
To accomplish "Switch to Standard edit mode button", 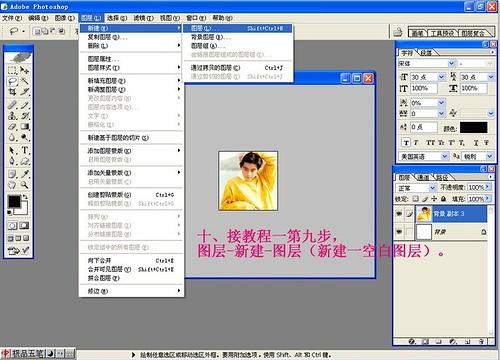I will (12, 226).
